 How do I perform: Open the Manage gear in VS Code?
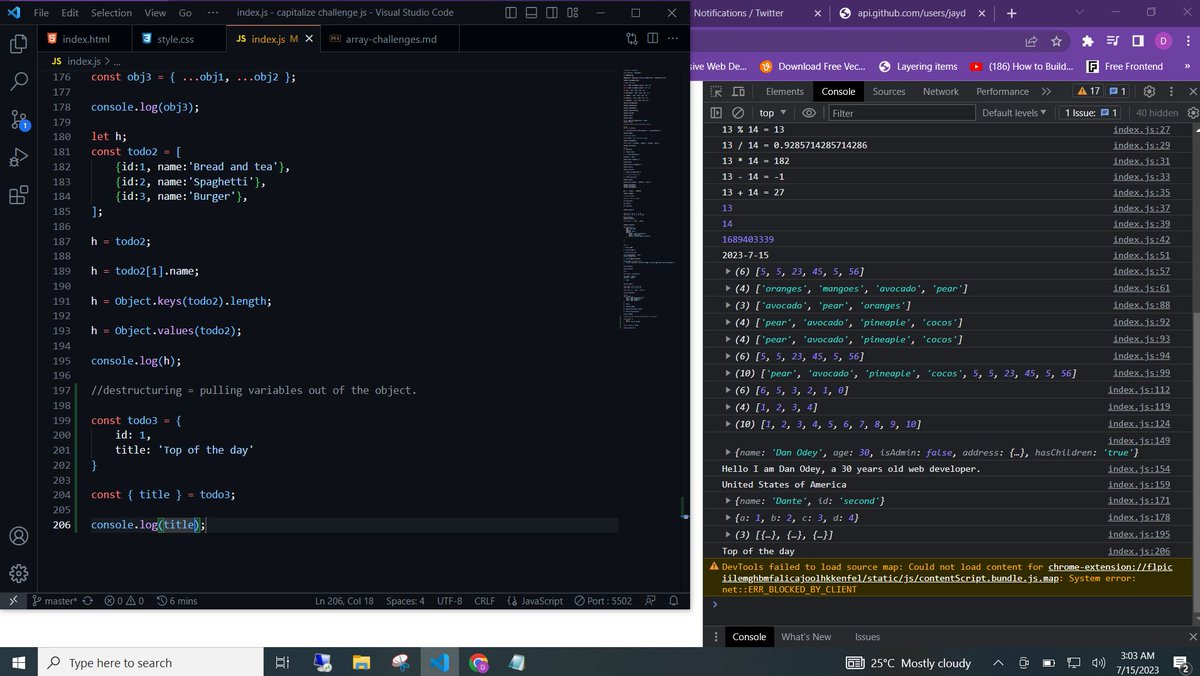pos(18,574)
